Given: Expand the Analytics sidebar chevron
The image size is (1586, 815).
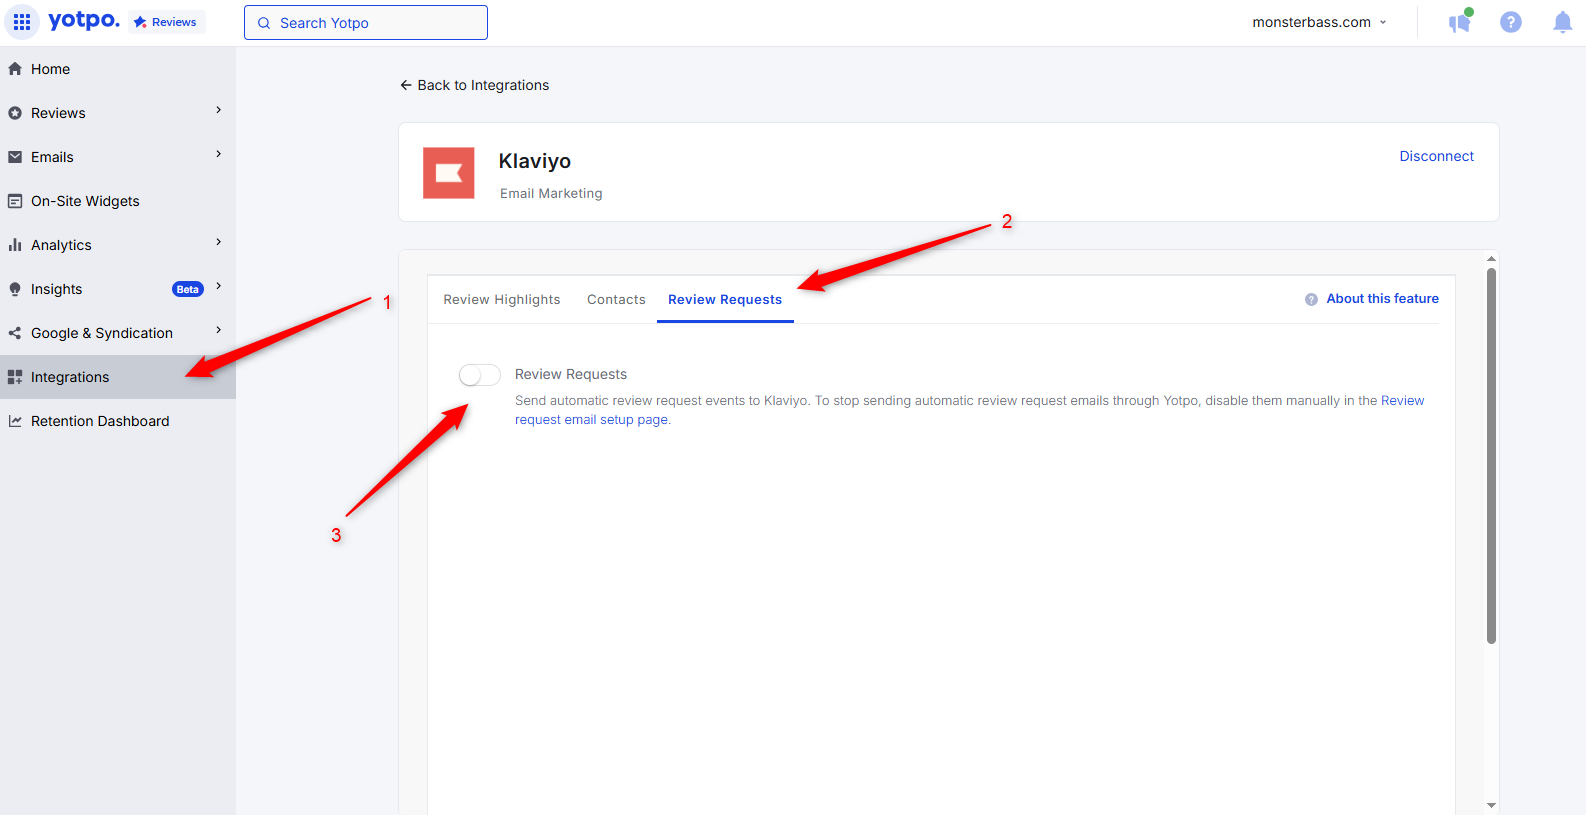Looking at the screenshot, I should point(218,242).
